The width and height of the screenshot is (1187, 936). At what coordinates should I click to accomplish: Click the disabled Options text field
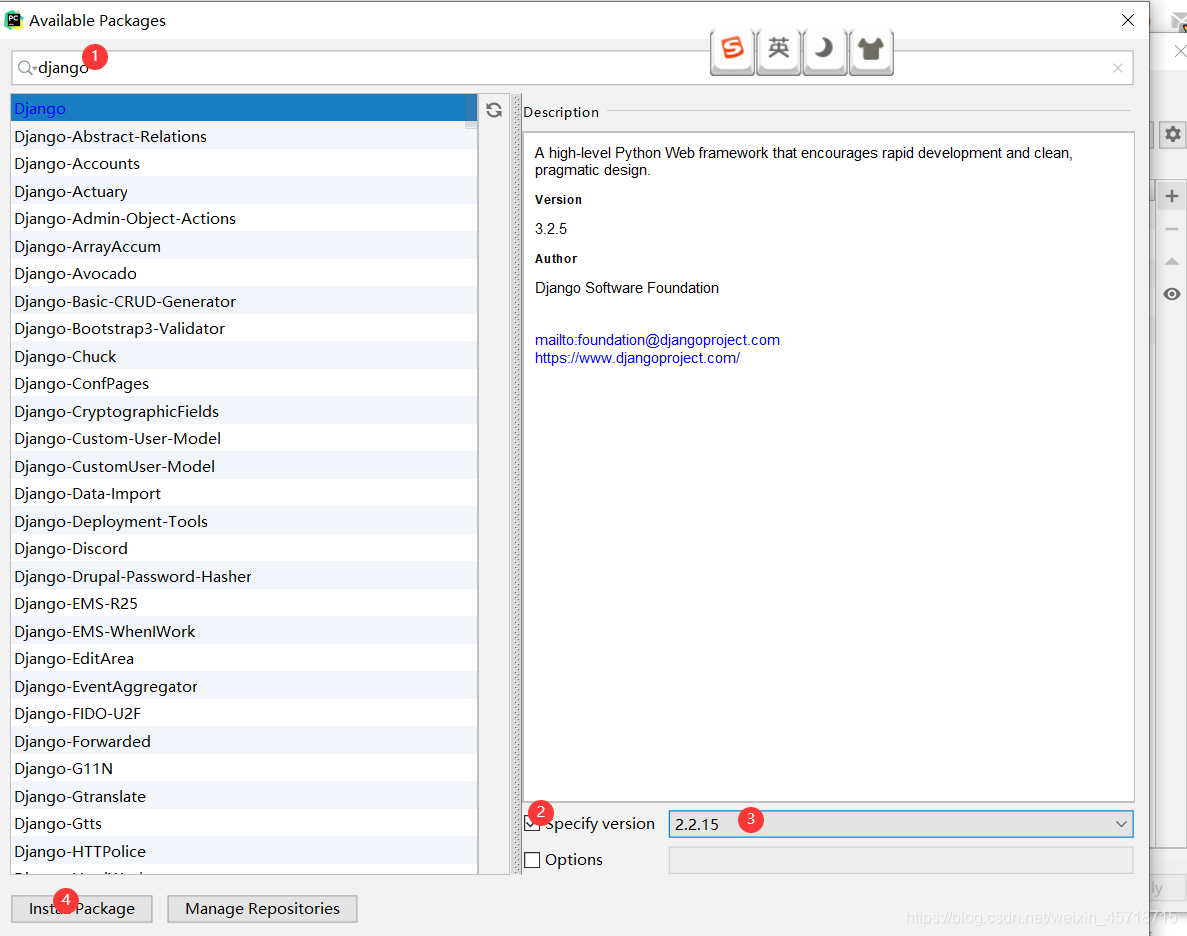(x=901, y=860)
